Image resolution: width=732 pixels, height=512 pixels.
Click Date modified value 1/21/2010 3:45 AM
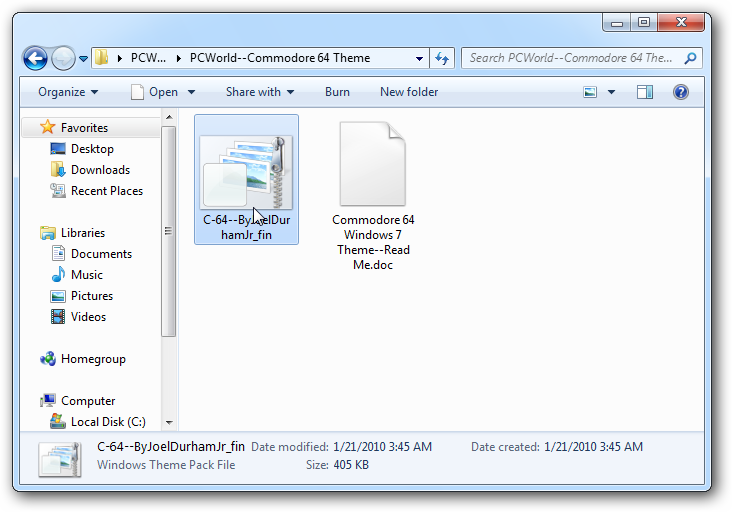pyautogui.click(x=382, y=447)
